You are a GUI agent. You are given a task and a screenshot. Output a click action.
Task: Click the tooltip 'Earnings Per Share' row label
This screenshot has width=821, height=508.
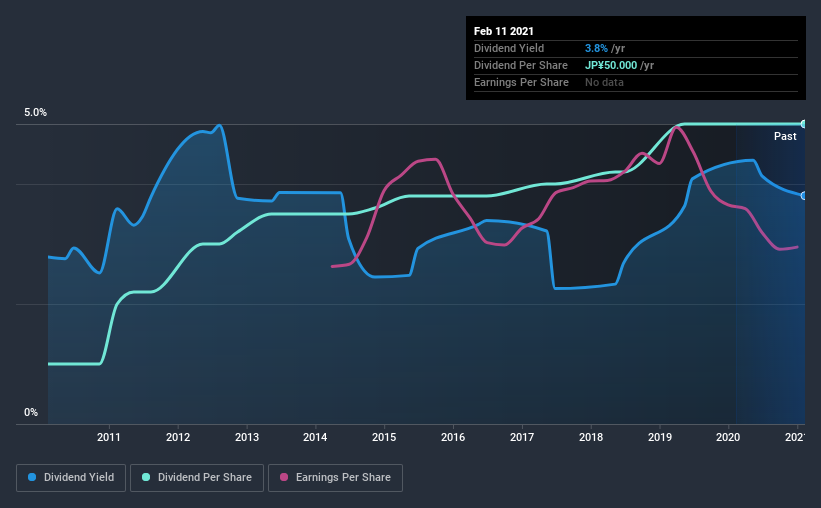522,82
